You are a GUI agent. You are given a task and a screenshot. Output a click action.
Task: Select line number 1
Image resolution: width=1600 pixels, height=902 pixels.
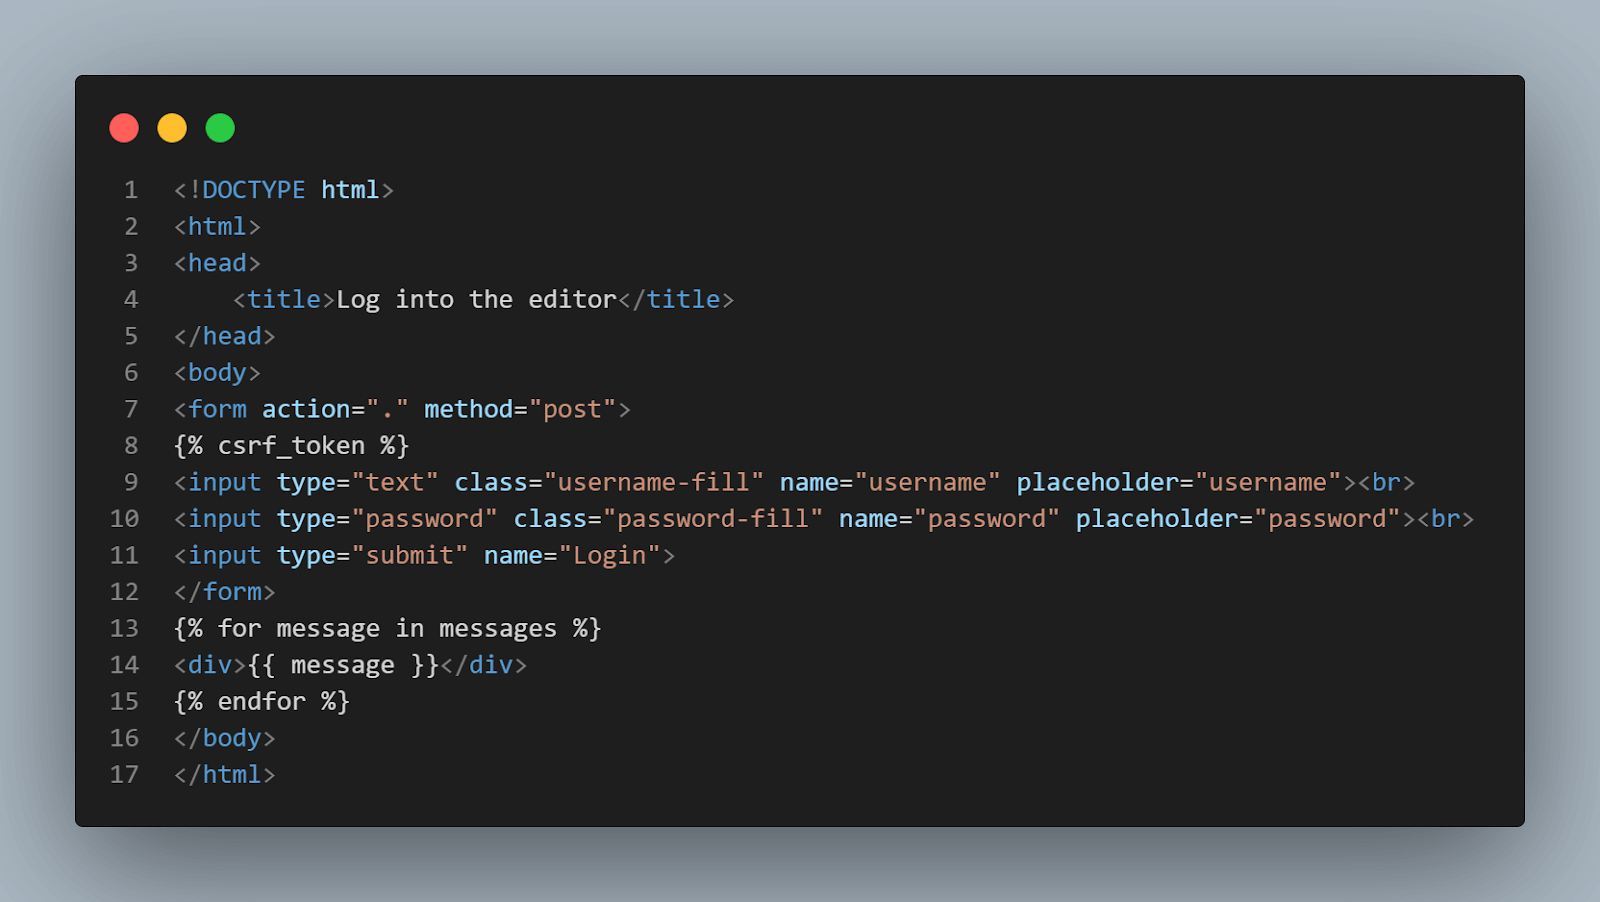131,190
